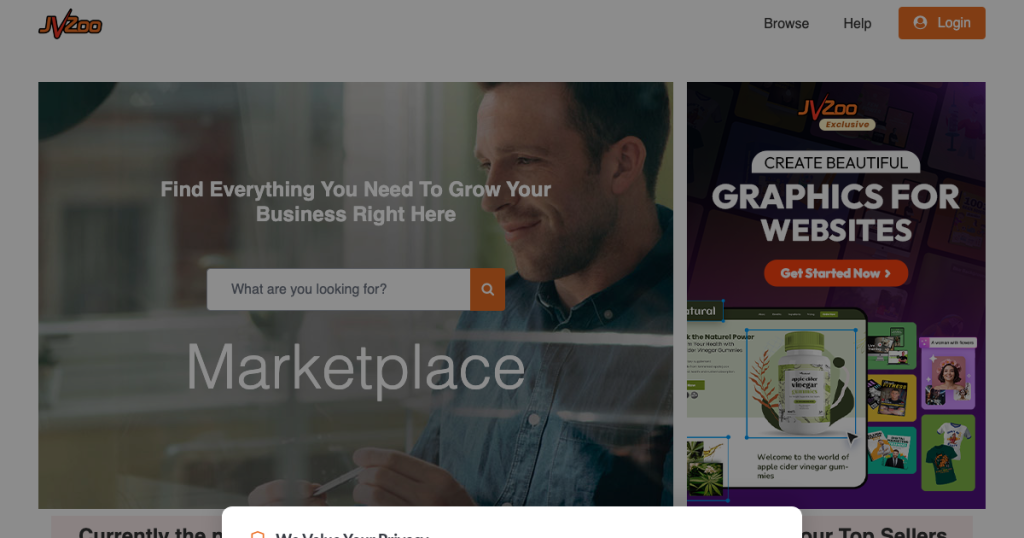This screenshot has height=538, width=1024.
Task: Click 'Welcome to the world of apple cider' text
Action: (803, 466)
